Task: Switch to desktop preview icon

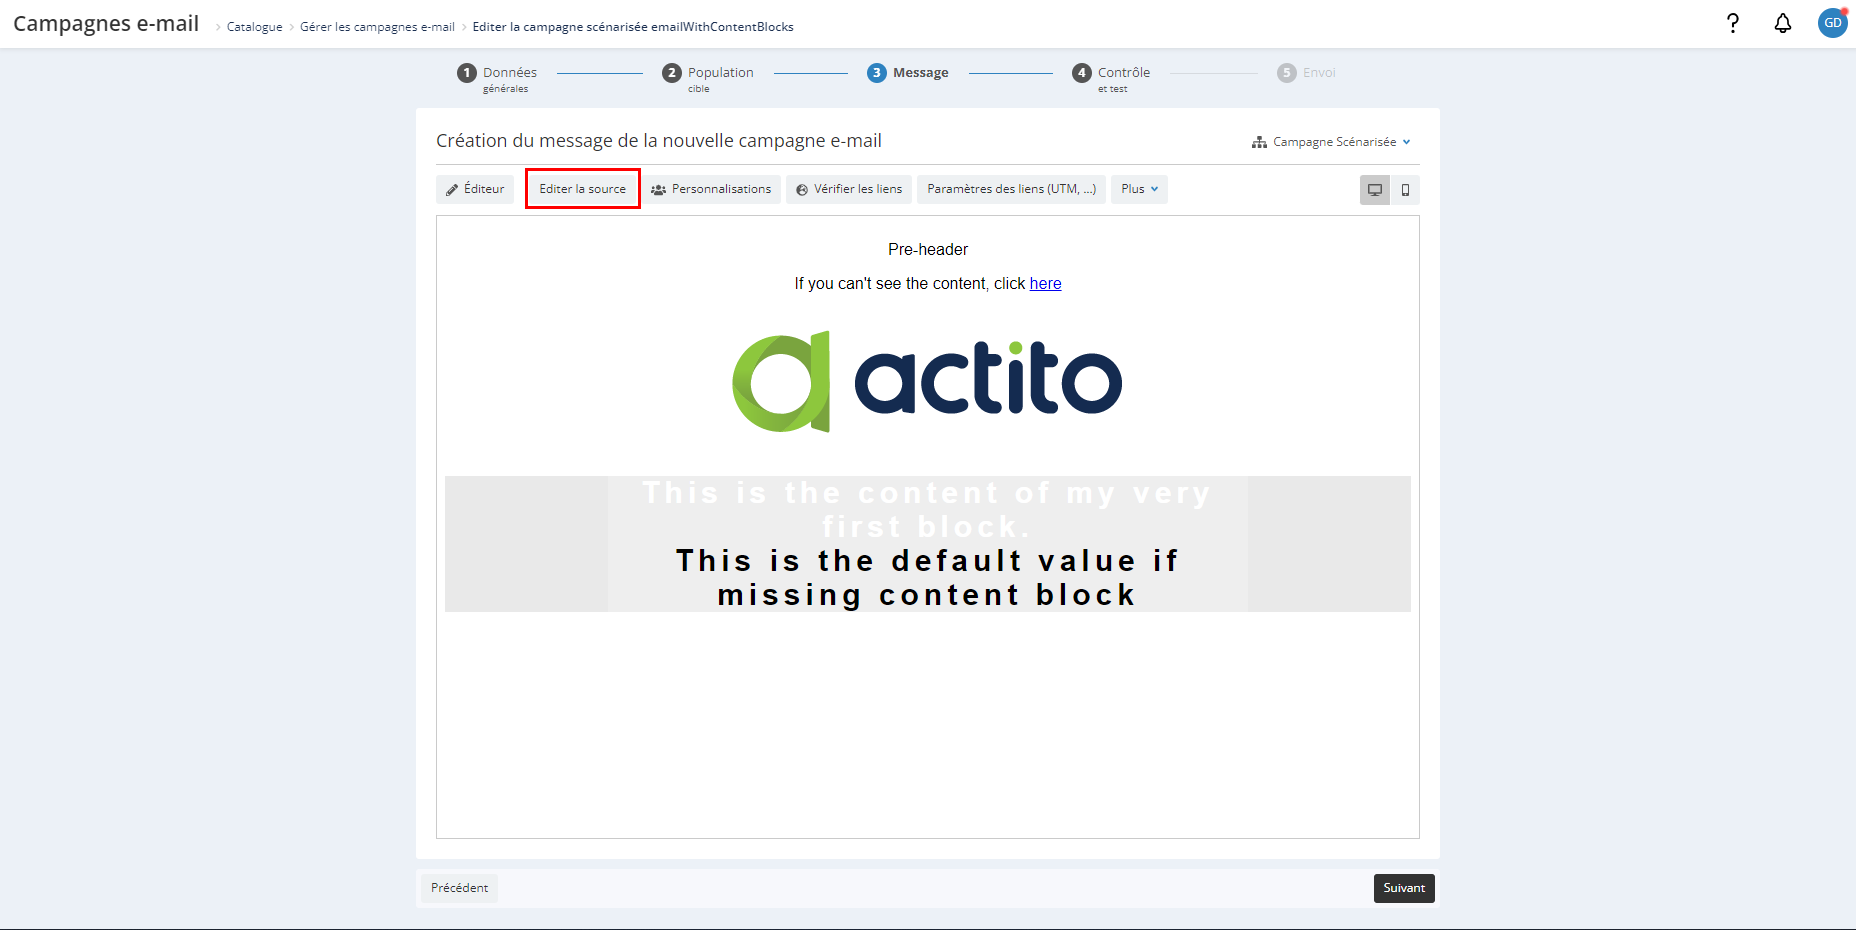Action: click(x=1375, y=190)
